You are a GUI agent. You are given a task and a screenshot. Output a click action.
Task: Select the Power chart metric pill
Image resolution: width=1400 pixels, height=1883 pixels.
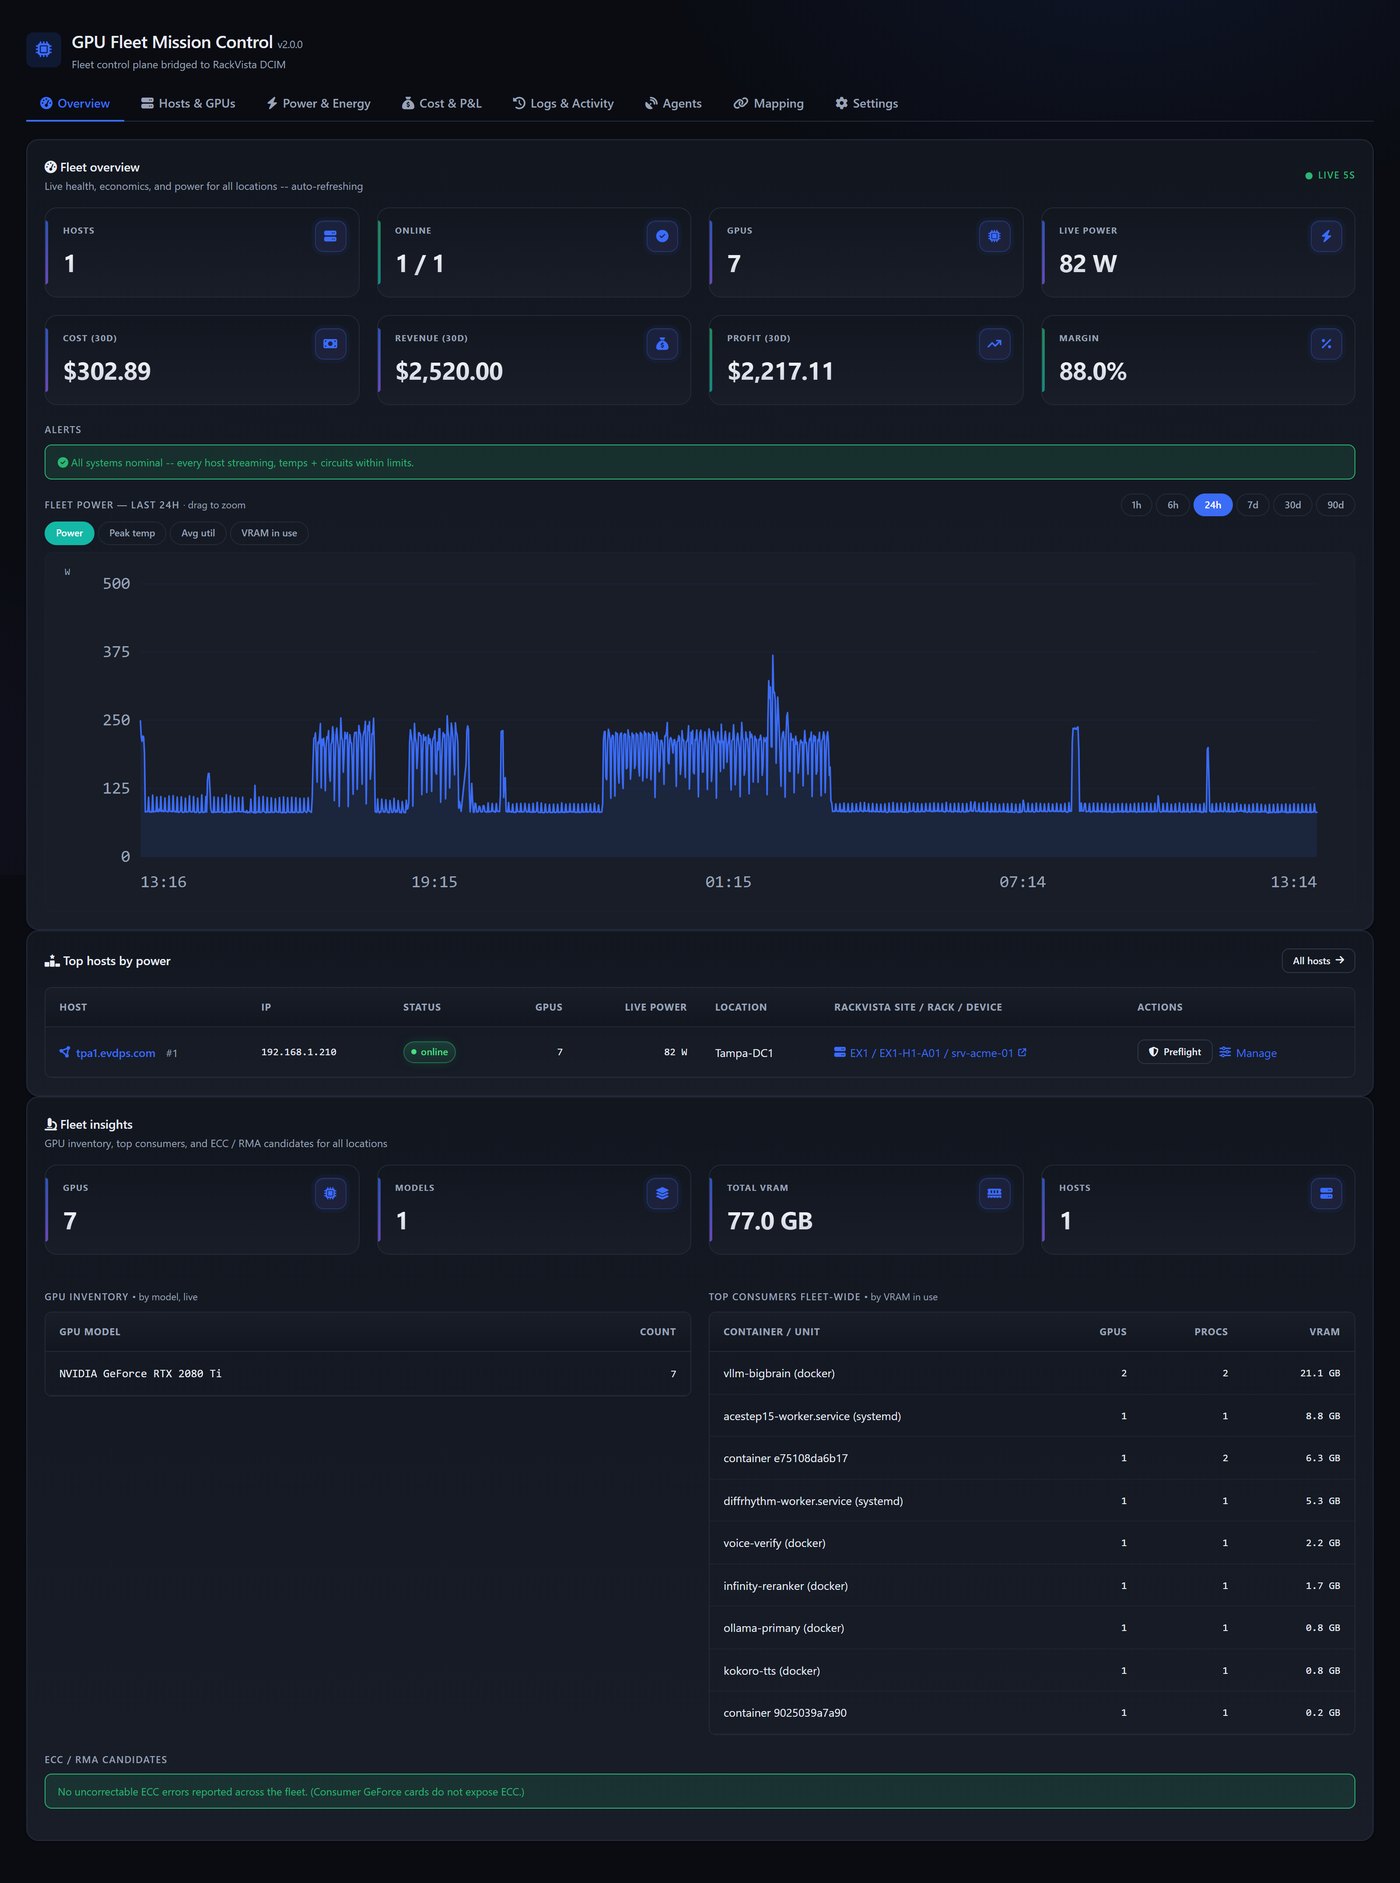click(x=69, y=533)
